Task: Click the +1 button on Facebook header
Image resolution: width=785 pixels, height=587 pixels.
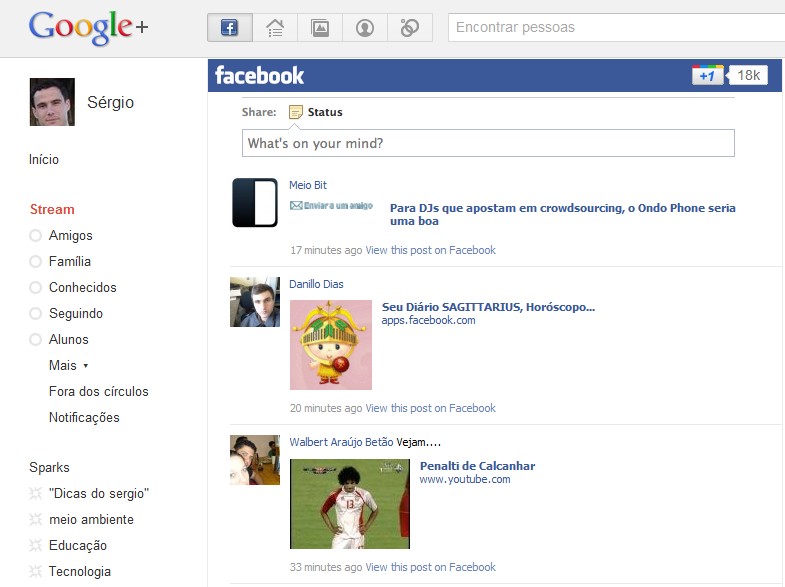Action: [707, 76]
